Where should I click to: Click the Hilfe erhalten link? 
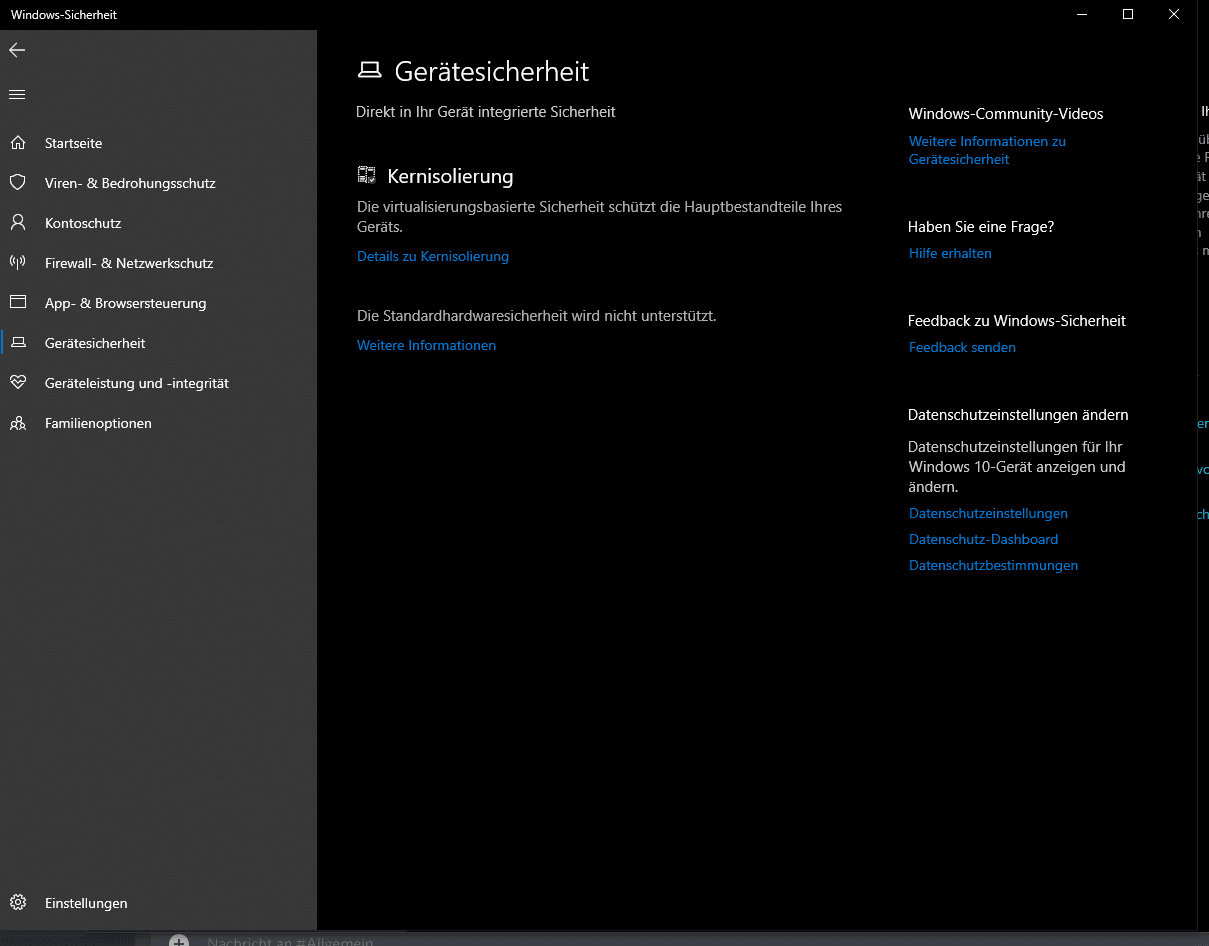coord(950,254)
